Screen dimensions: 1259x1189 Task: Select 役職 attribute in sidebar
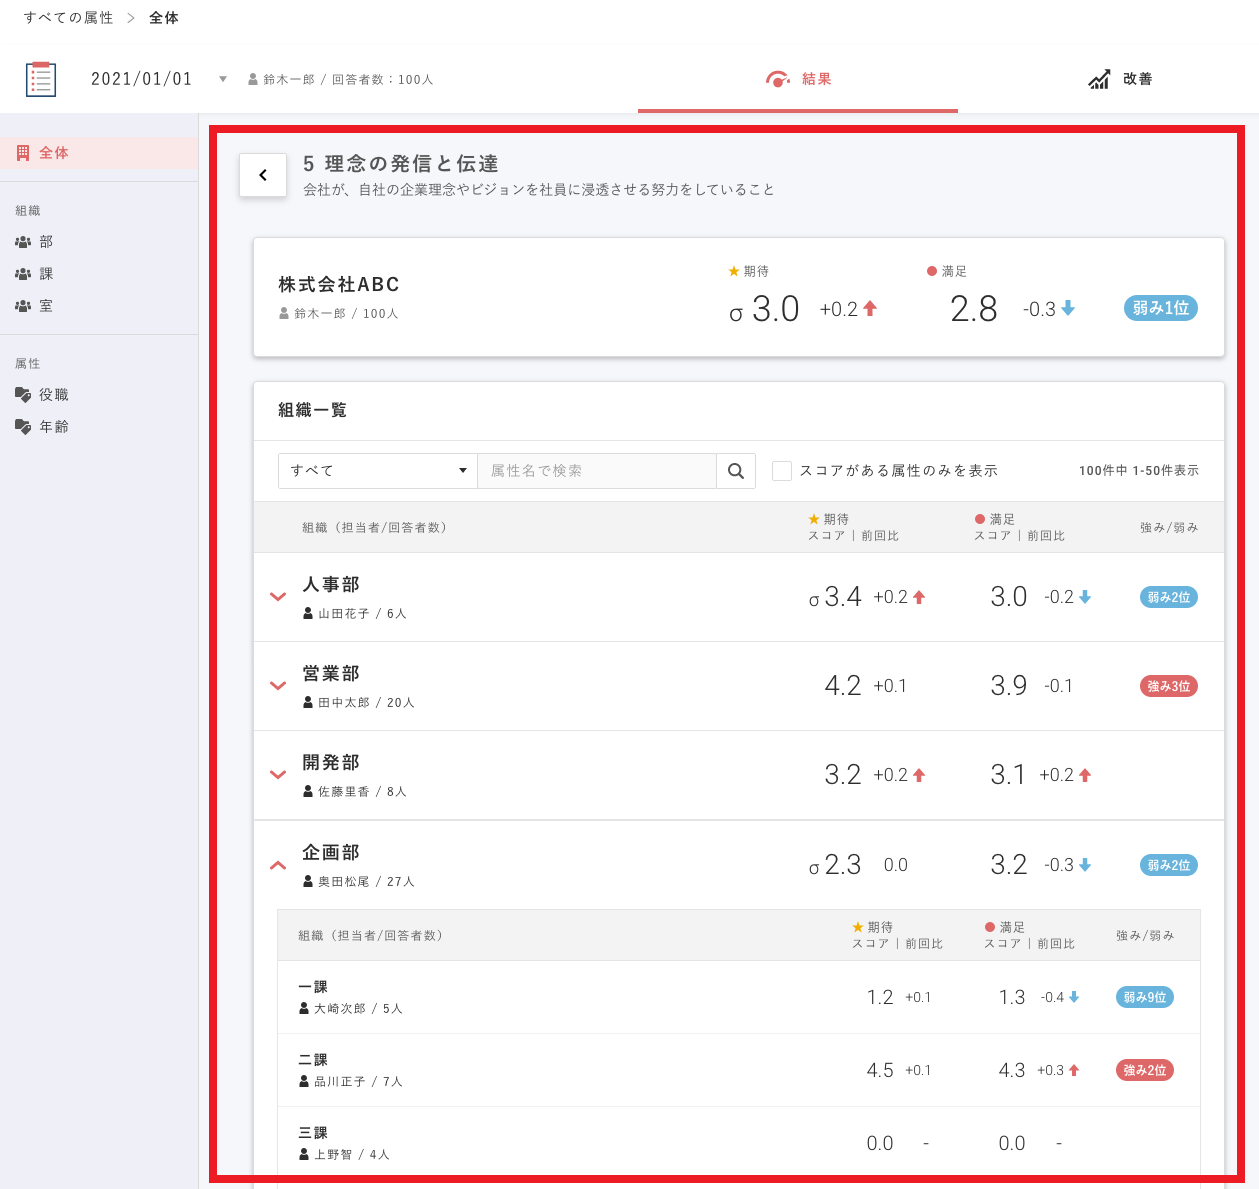click(x=53, y=395)
